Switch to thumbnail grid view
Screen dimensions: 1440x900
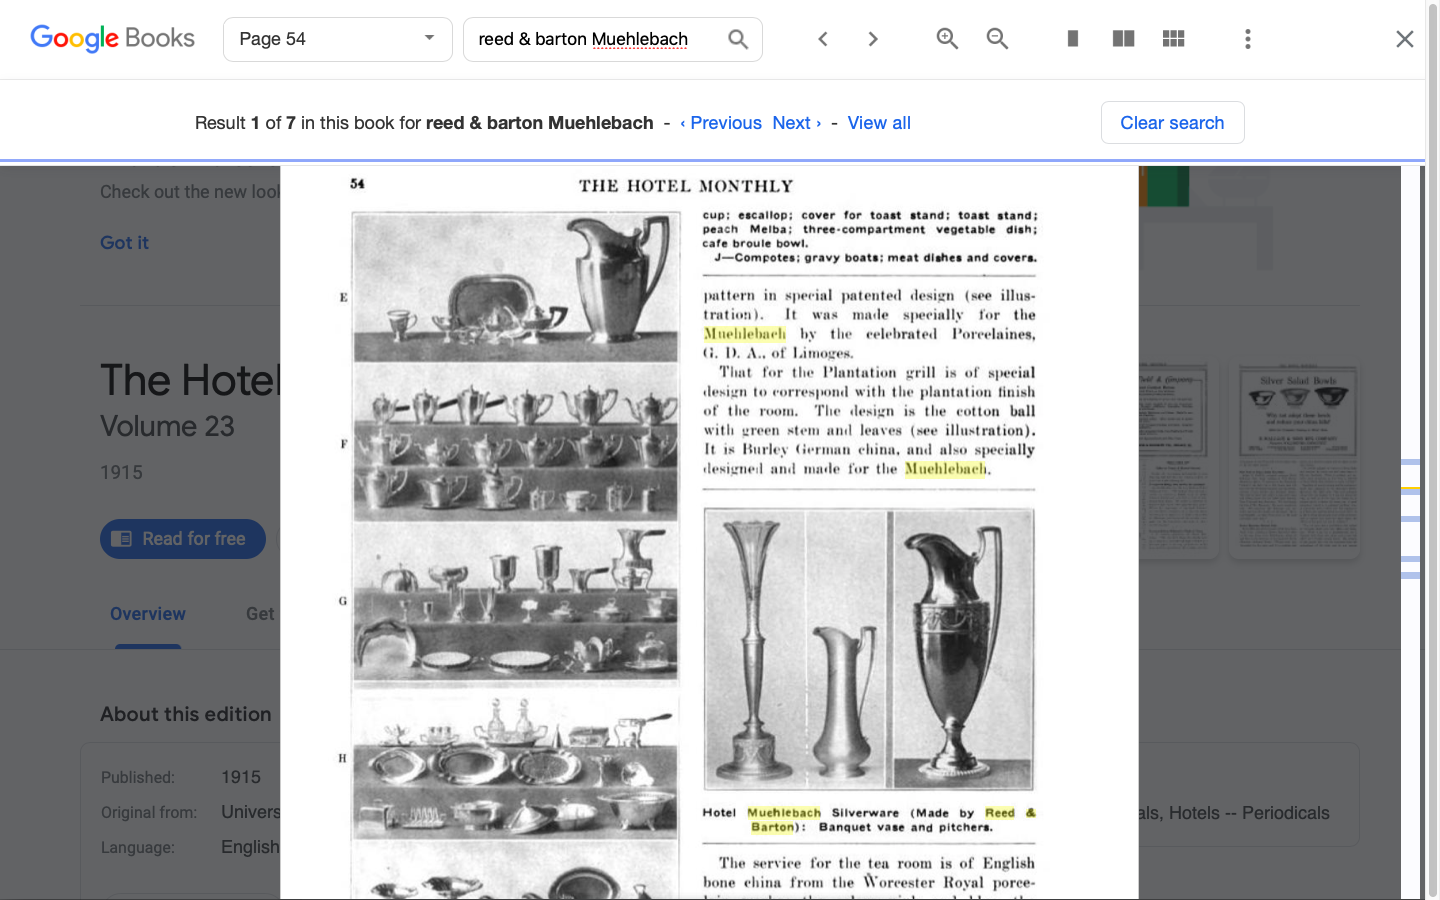[1173, 39]
